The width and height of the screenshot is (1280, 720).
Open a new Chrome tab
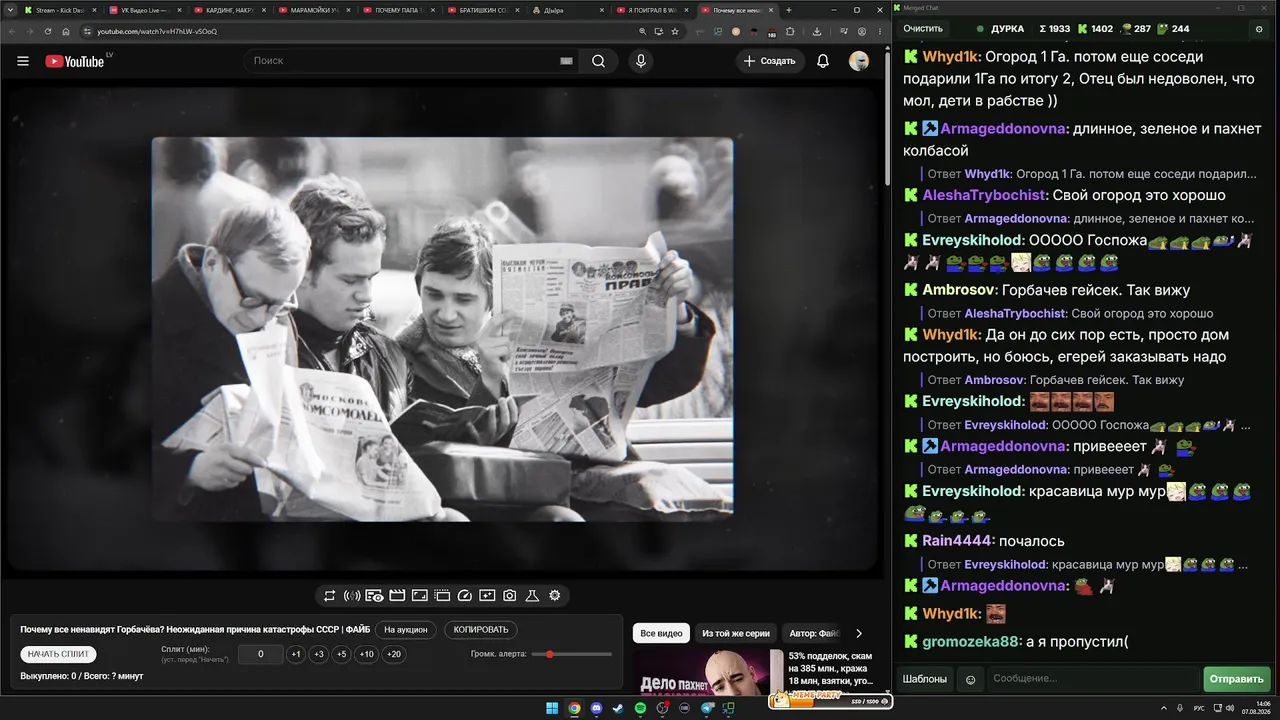(x=789, y=10)
